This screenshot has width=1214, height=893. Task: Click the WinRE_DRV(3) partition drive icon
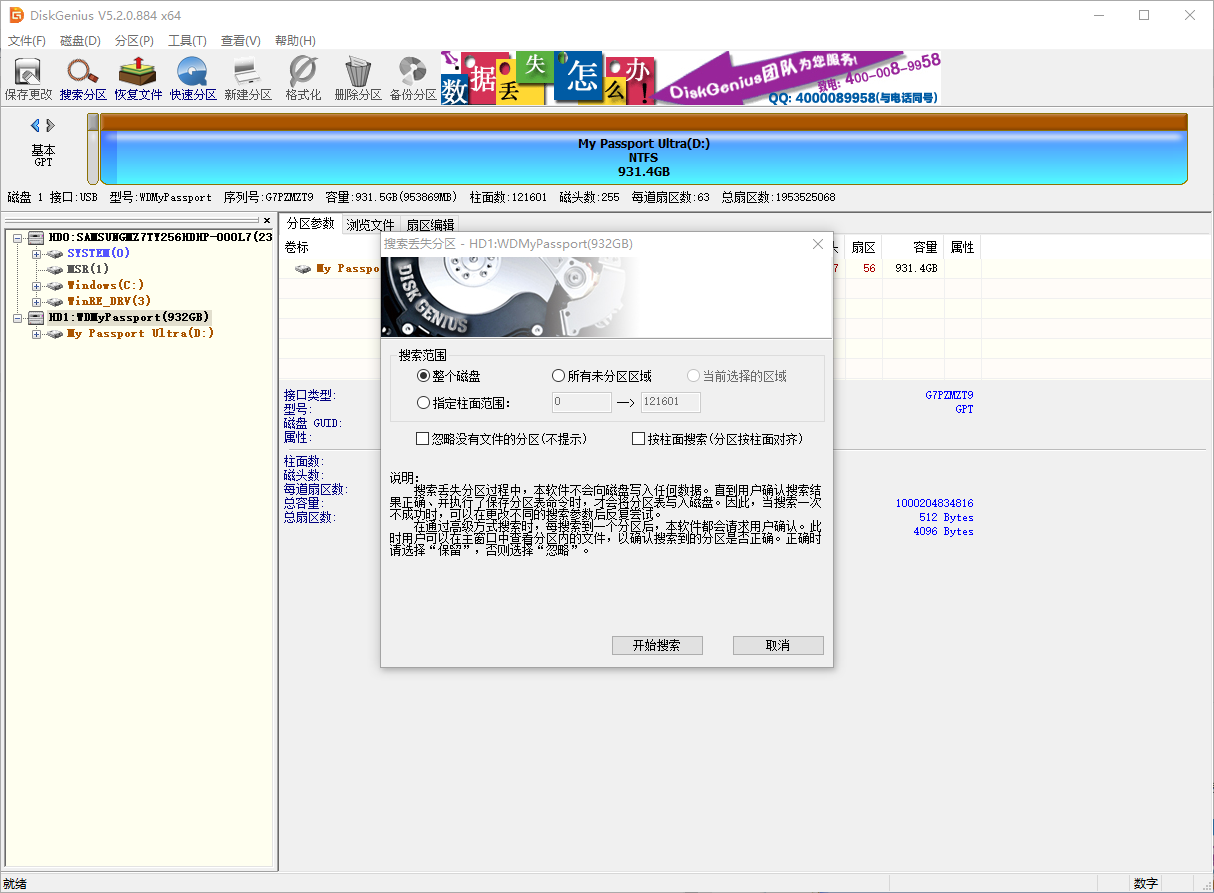pyautogui.click(x=55, y=301)
